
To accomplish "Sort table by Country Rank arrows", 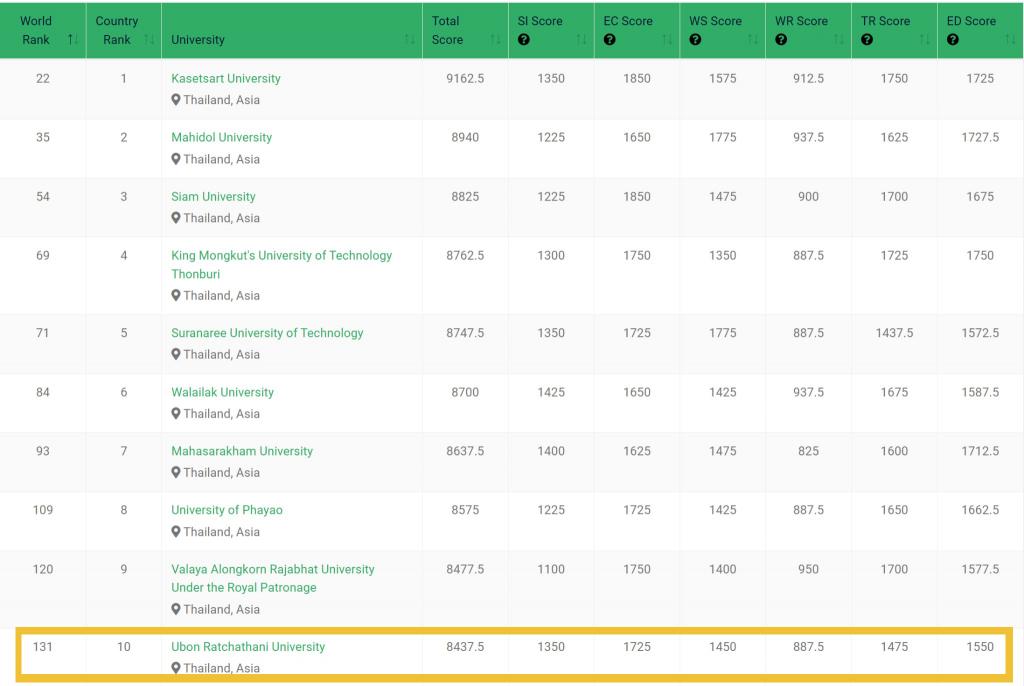I will coord(149,40).
